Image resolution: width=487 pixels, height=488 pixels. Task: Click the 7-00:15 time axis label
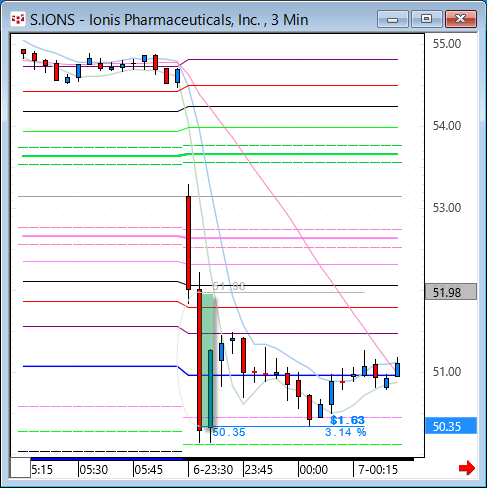(x=378, y=470)
